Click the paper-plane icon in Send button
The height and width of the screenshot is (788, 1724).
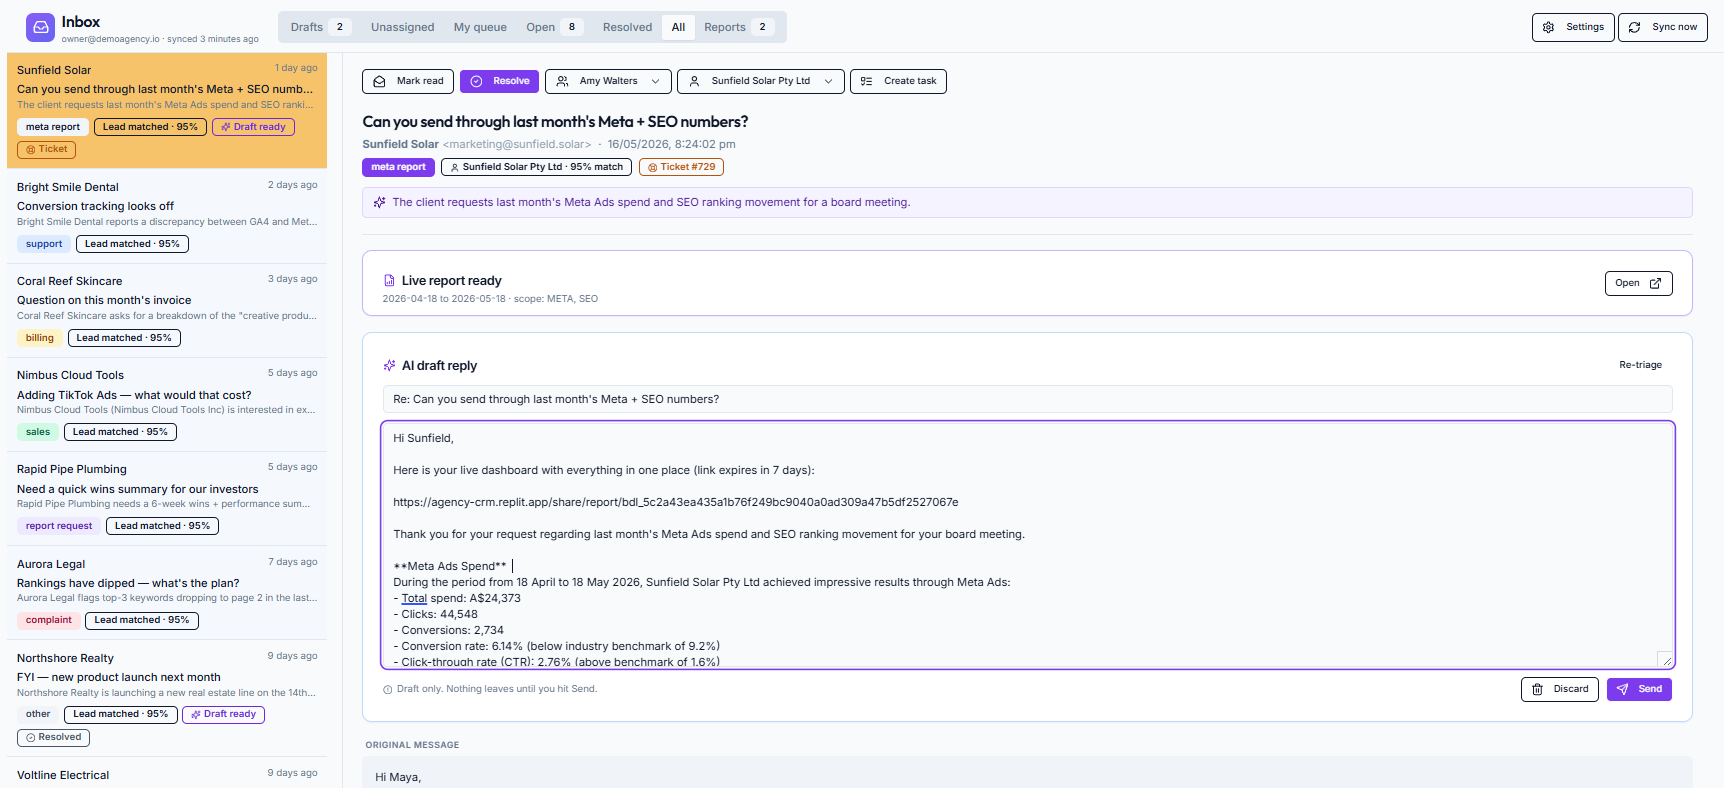pyautogui.click(x=1623, y=689)
